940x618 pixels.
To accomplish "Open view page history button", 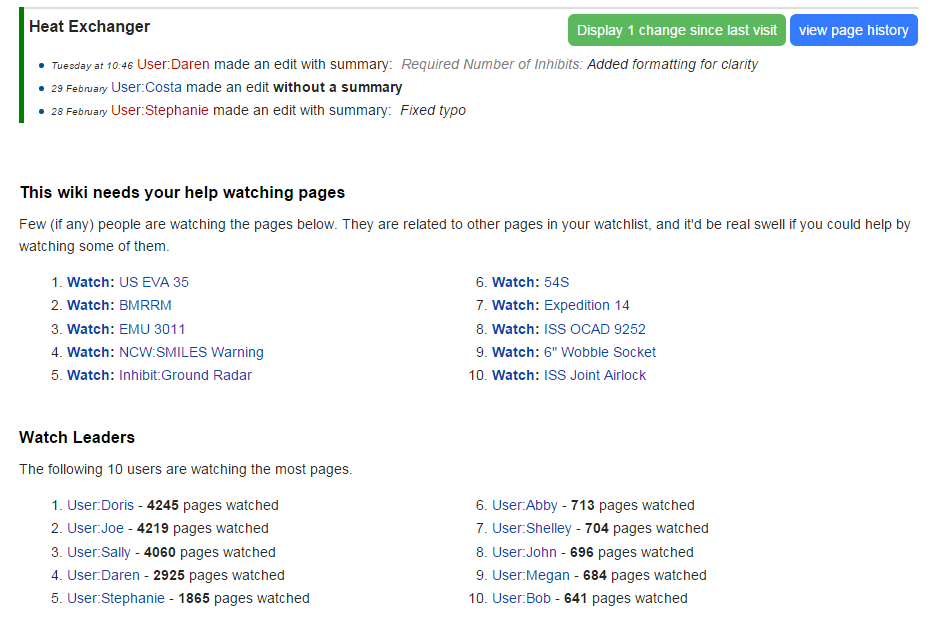I will (x=854, y=30).
